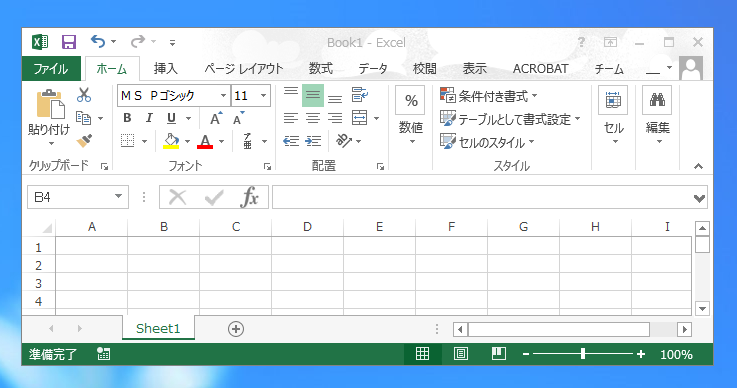
Task: Click the Center horizontally icon
Action: pyautogui.click(x=313, y=118)
